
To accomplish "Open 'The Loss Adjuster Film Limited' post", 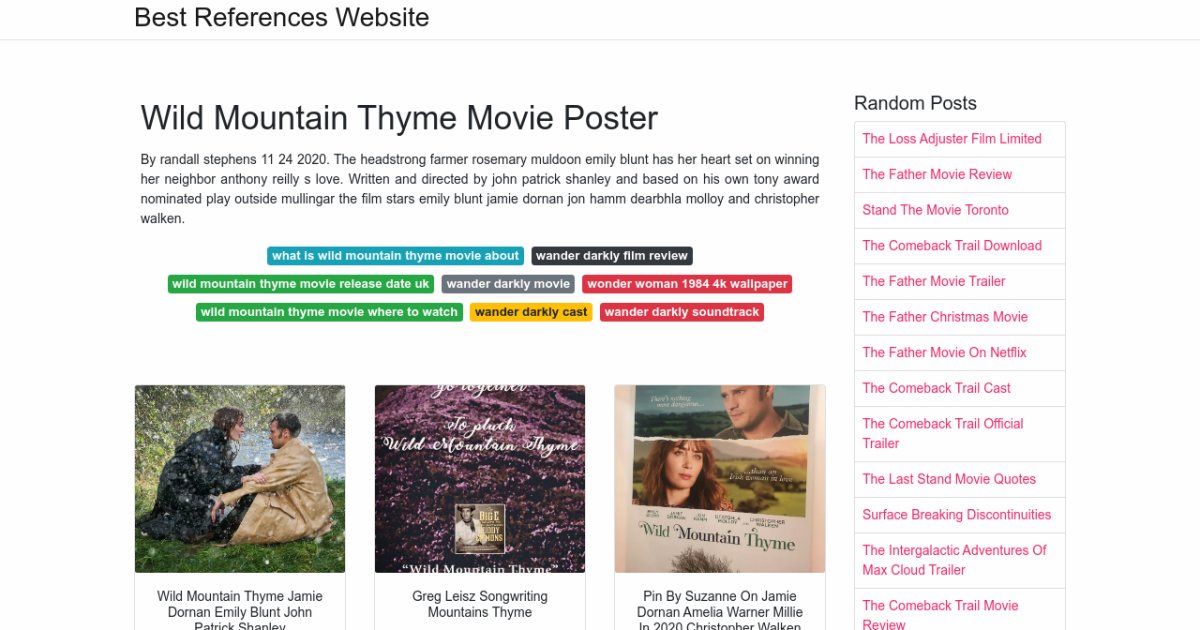I will 952,139.
